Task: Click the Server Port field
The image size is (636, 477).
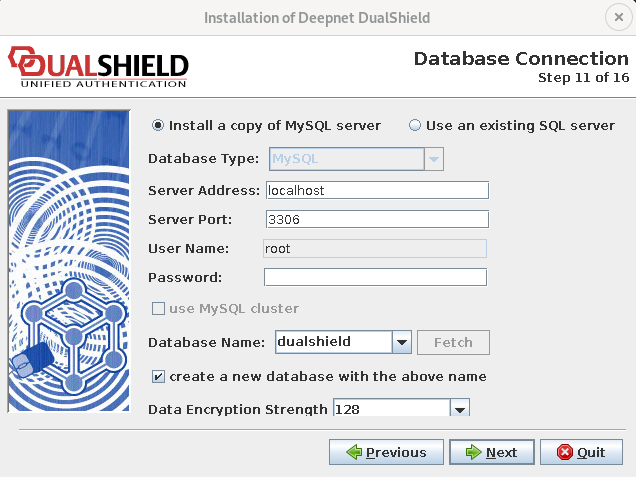Action: (377, 219)
